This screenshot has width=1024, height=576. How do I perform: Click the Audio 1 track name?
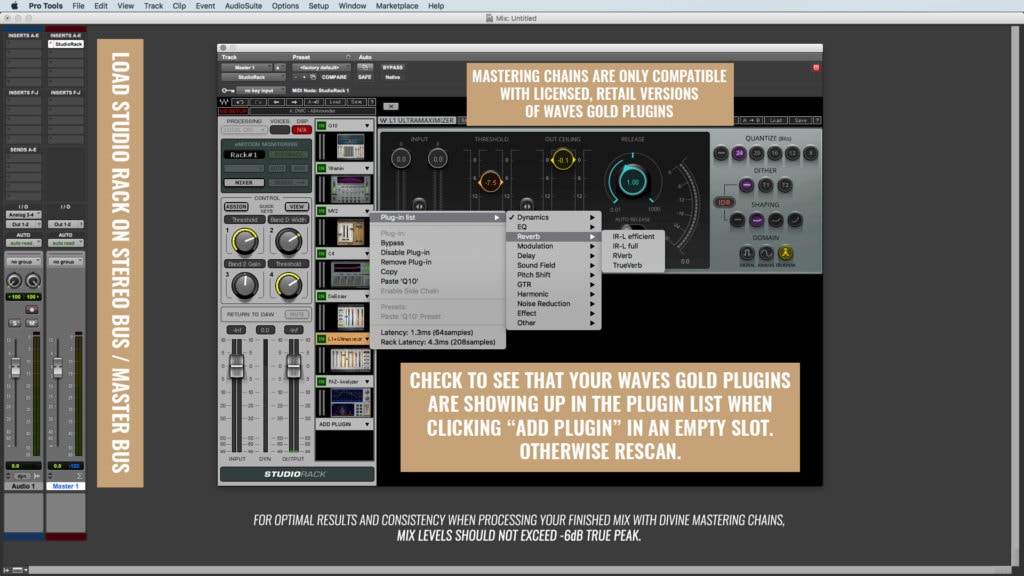coord(24,487)
